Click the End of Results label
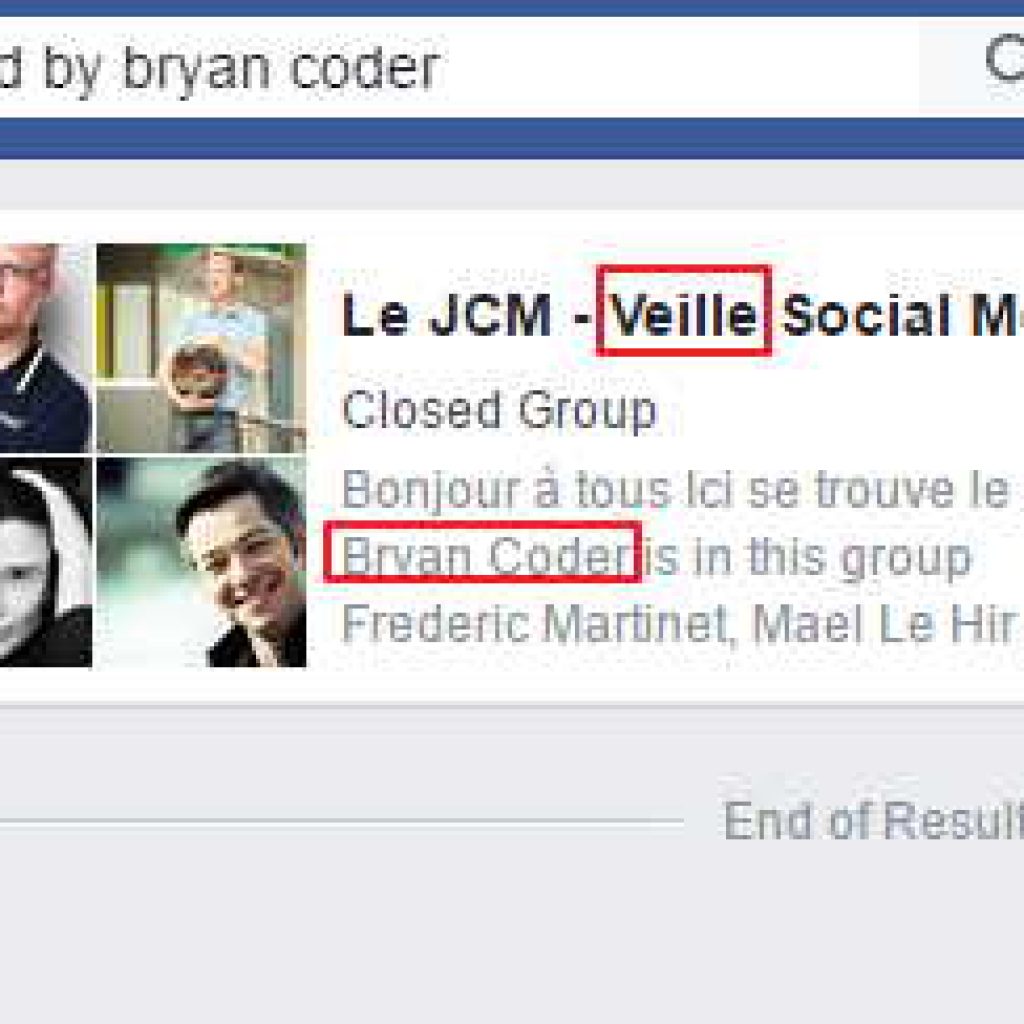 [873, 820]
